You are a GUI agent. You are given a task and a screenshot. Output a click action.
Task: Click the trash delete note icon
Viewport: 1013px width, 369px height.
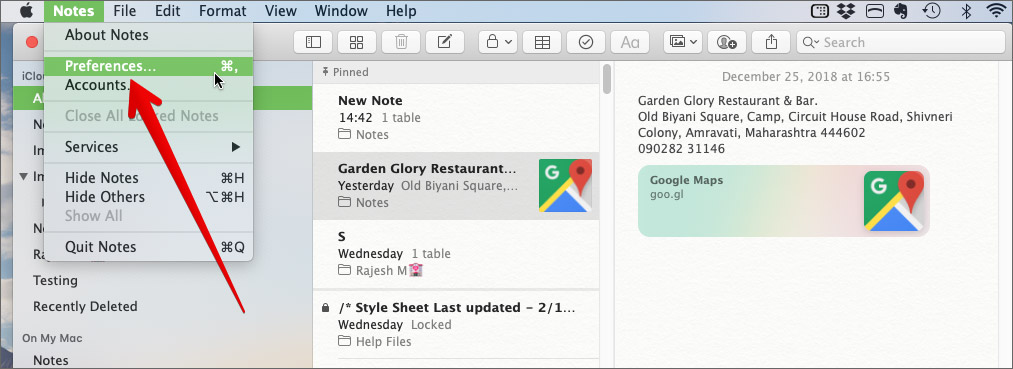pos(401,42)
